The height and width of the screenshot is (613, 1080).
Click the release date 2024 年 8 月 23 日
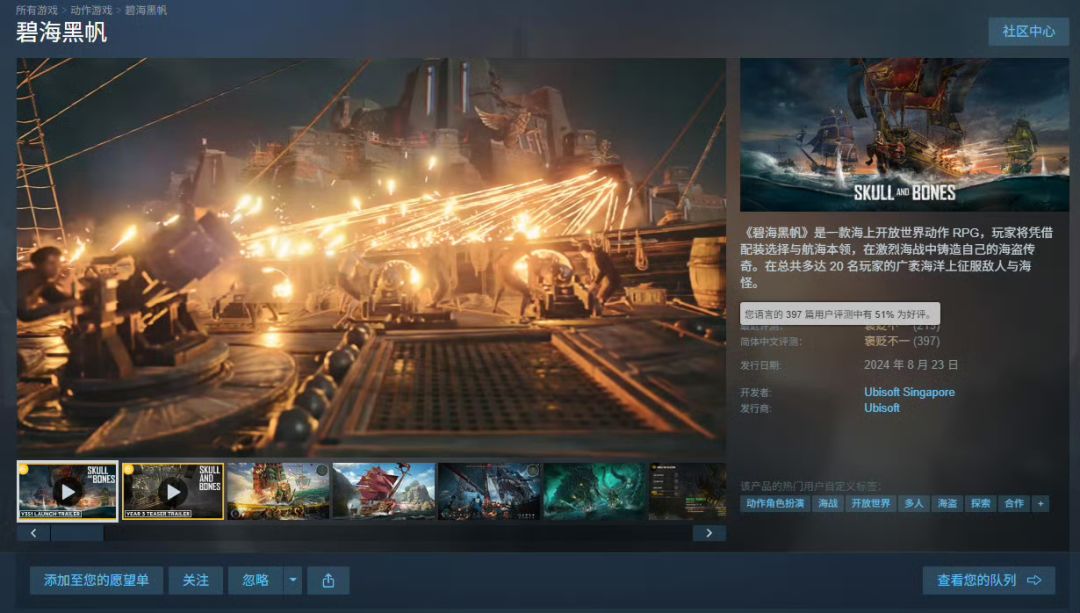(x=911, y=365)
